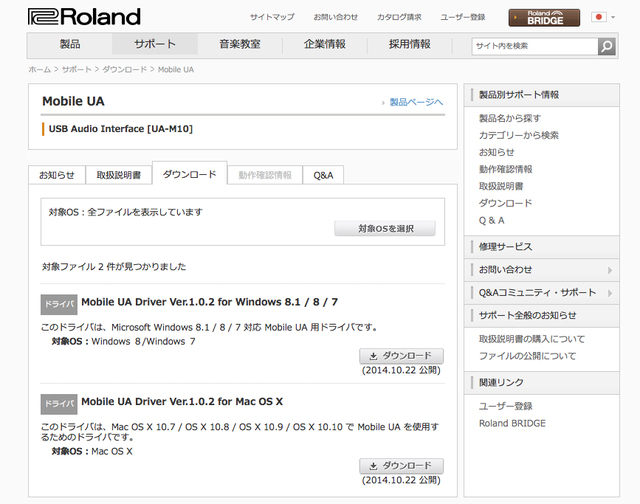The width and height of the screenshot is (640, 504).
Task: Focus the サイト内を検索 search field
Action: (534, 46)
